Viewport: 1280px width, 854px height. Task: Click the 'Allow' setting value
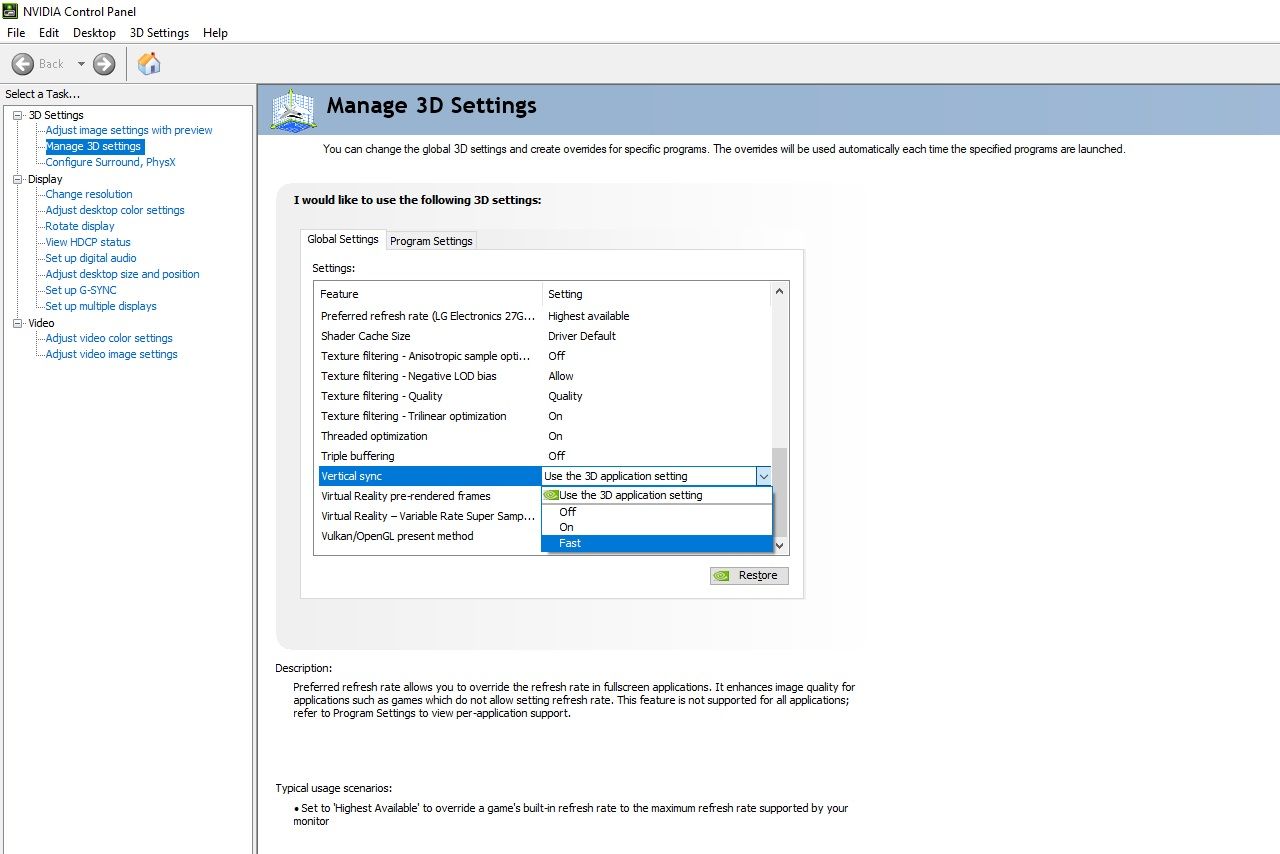click(x=561, y=376)
